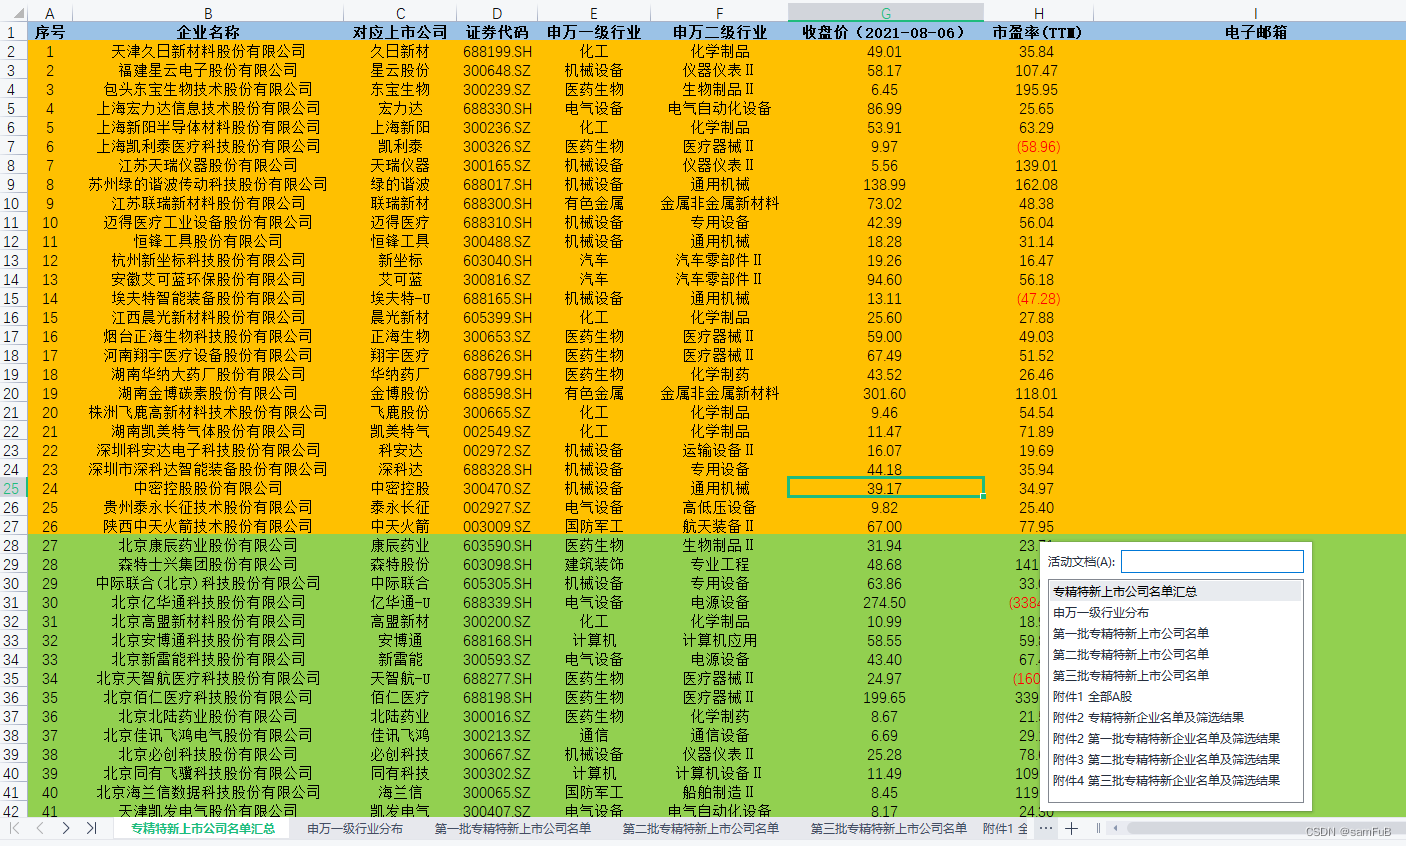The image size is (1406, 846).
Task: Click cell 北京海兰信数据科技股份有限公司
Action: (x=208, y=792)
